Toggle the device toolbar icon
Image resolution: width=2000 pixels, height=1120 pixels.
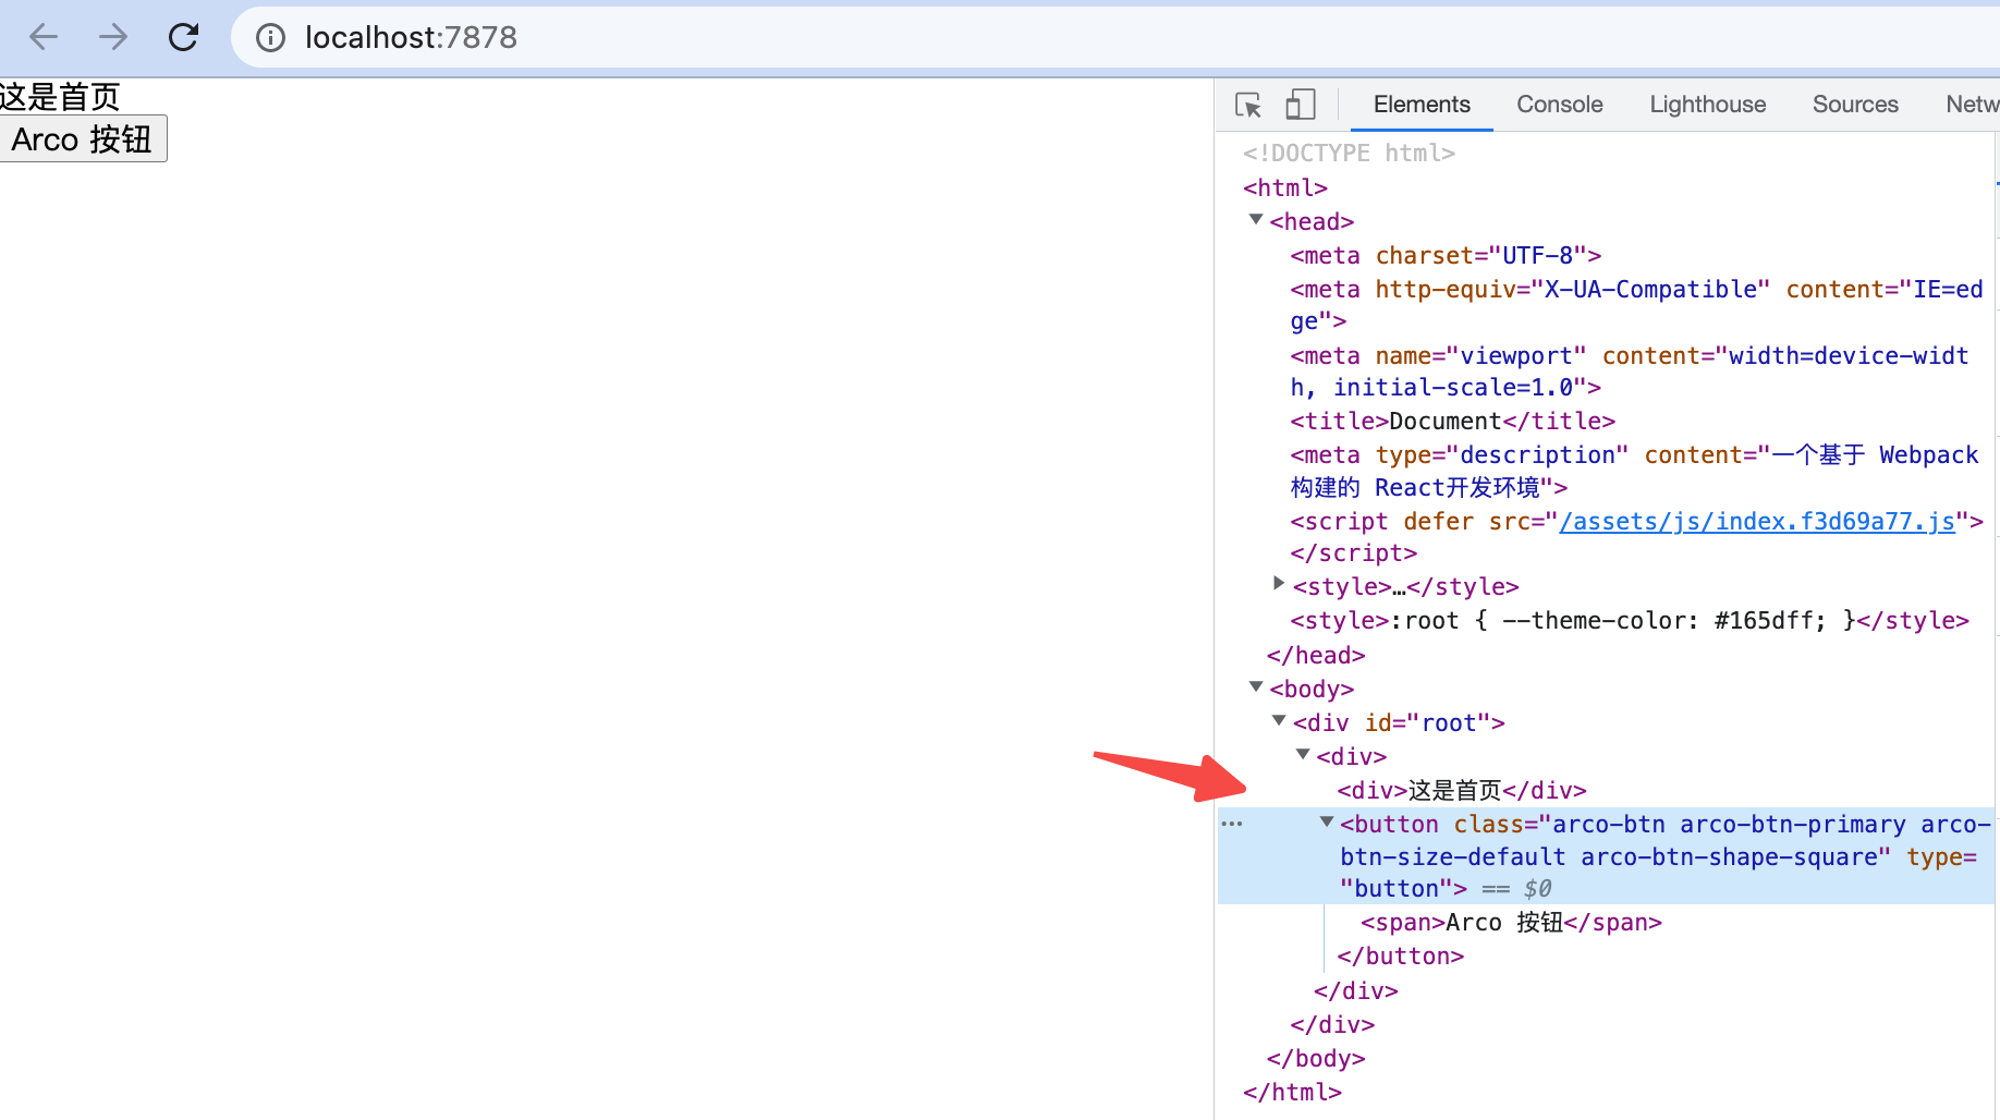tap(1300, 104)
